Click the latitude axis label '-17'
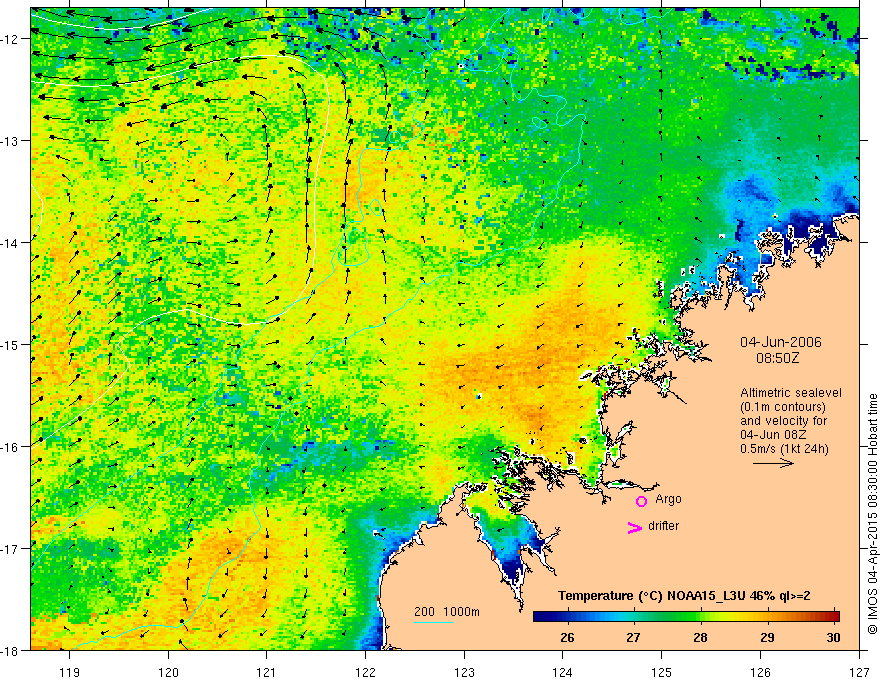Screen dimensions: 880x680 click(11, 549)
